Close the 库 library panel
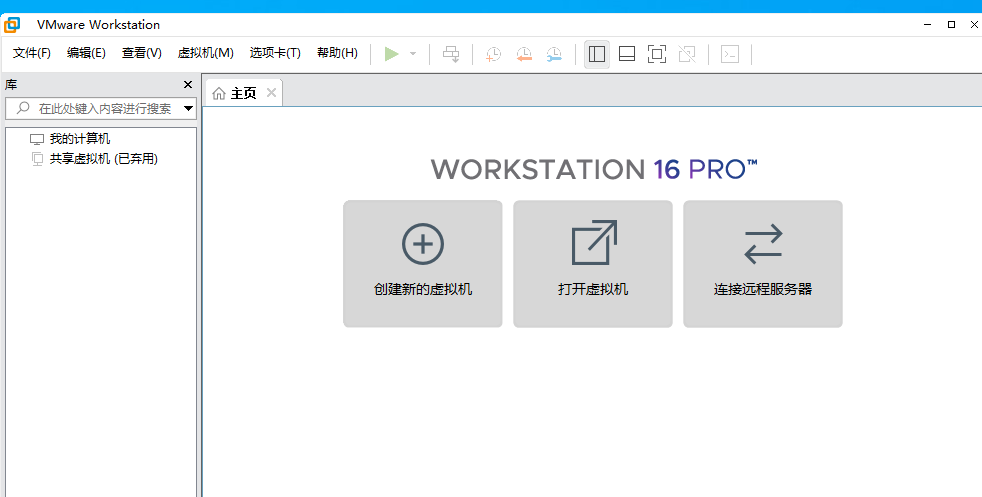982x497 pixels. (188, 85)
